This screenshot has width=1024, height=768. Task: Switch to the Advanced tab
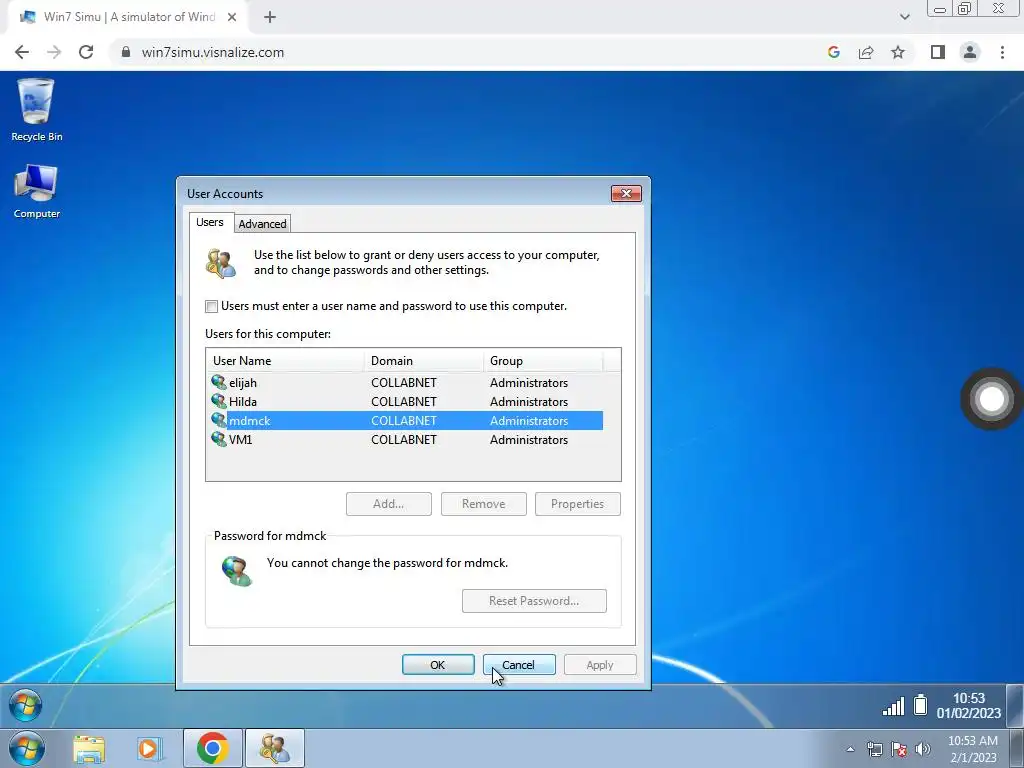(262, 224)
